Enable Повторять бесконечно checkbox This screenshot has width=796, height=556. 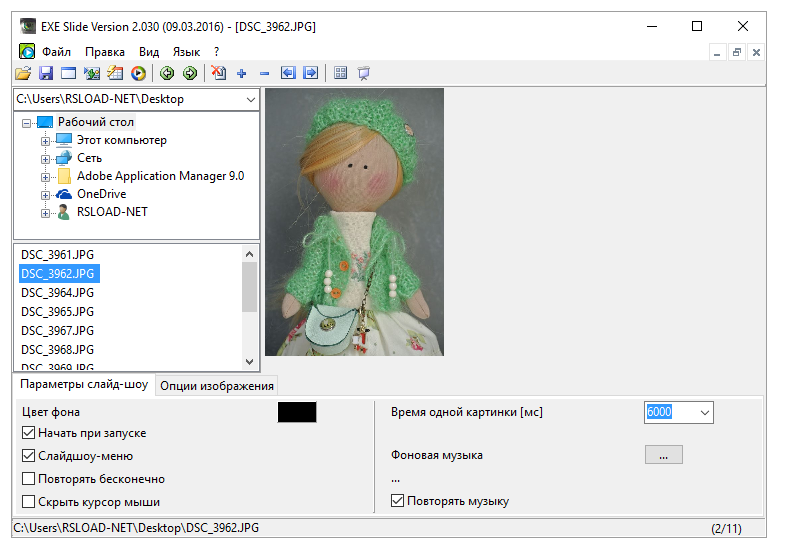point(28,478)
